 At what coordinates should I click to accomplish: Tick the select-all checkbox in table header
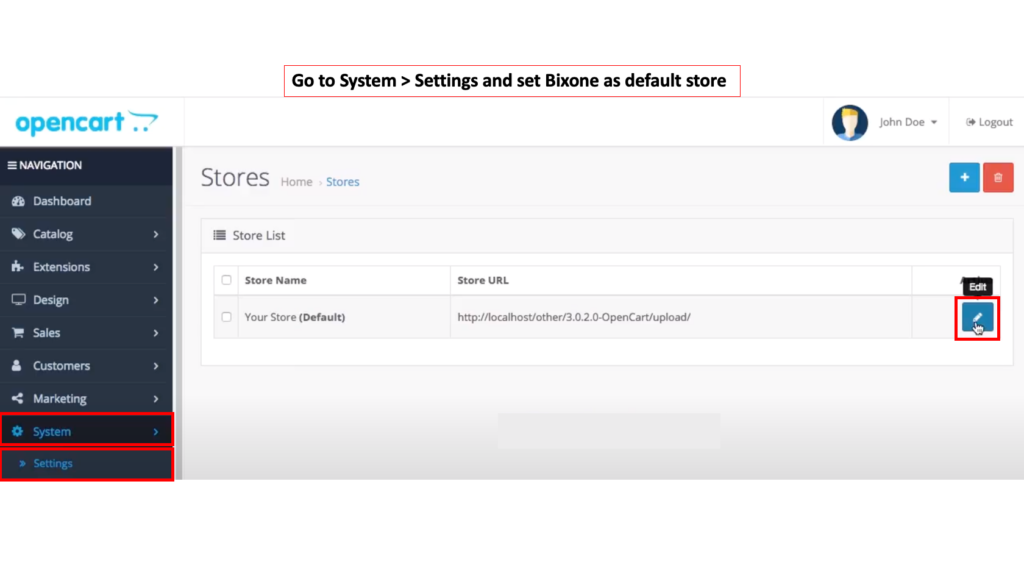(226, 280)
